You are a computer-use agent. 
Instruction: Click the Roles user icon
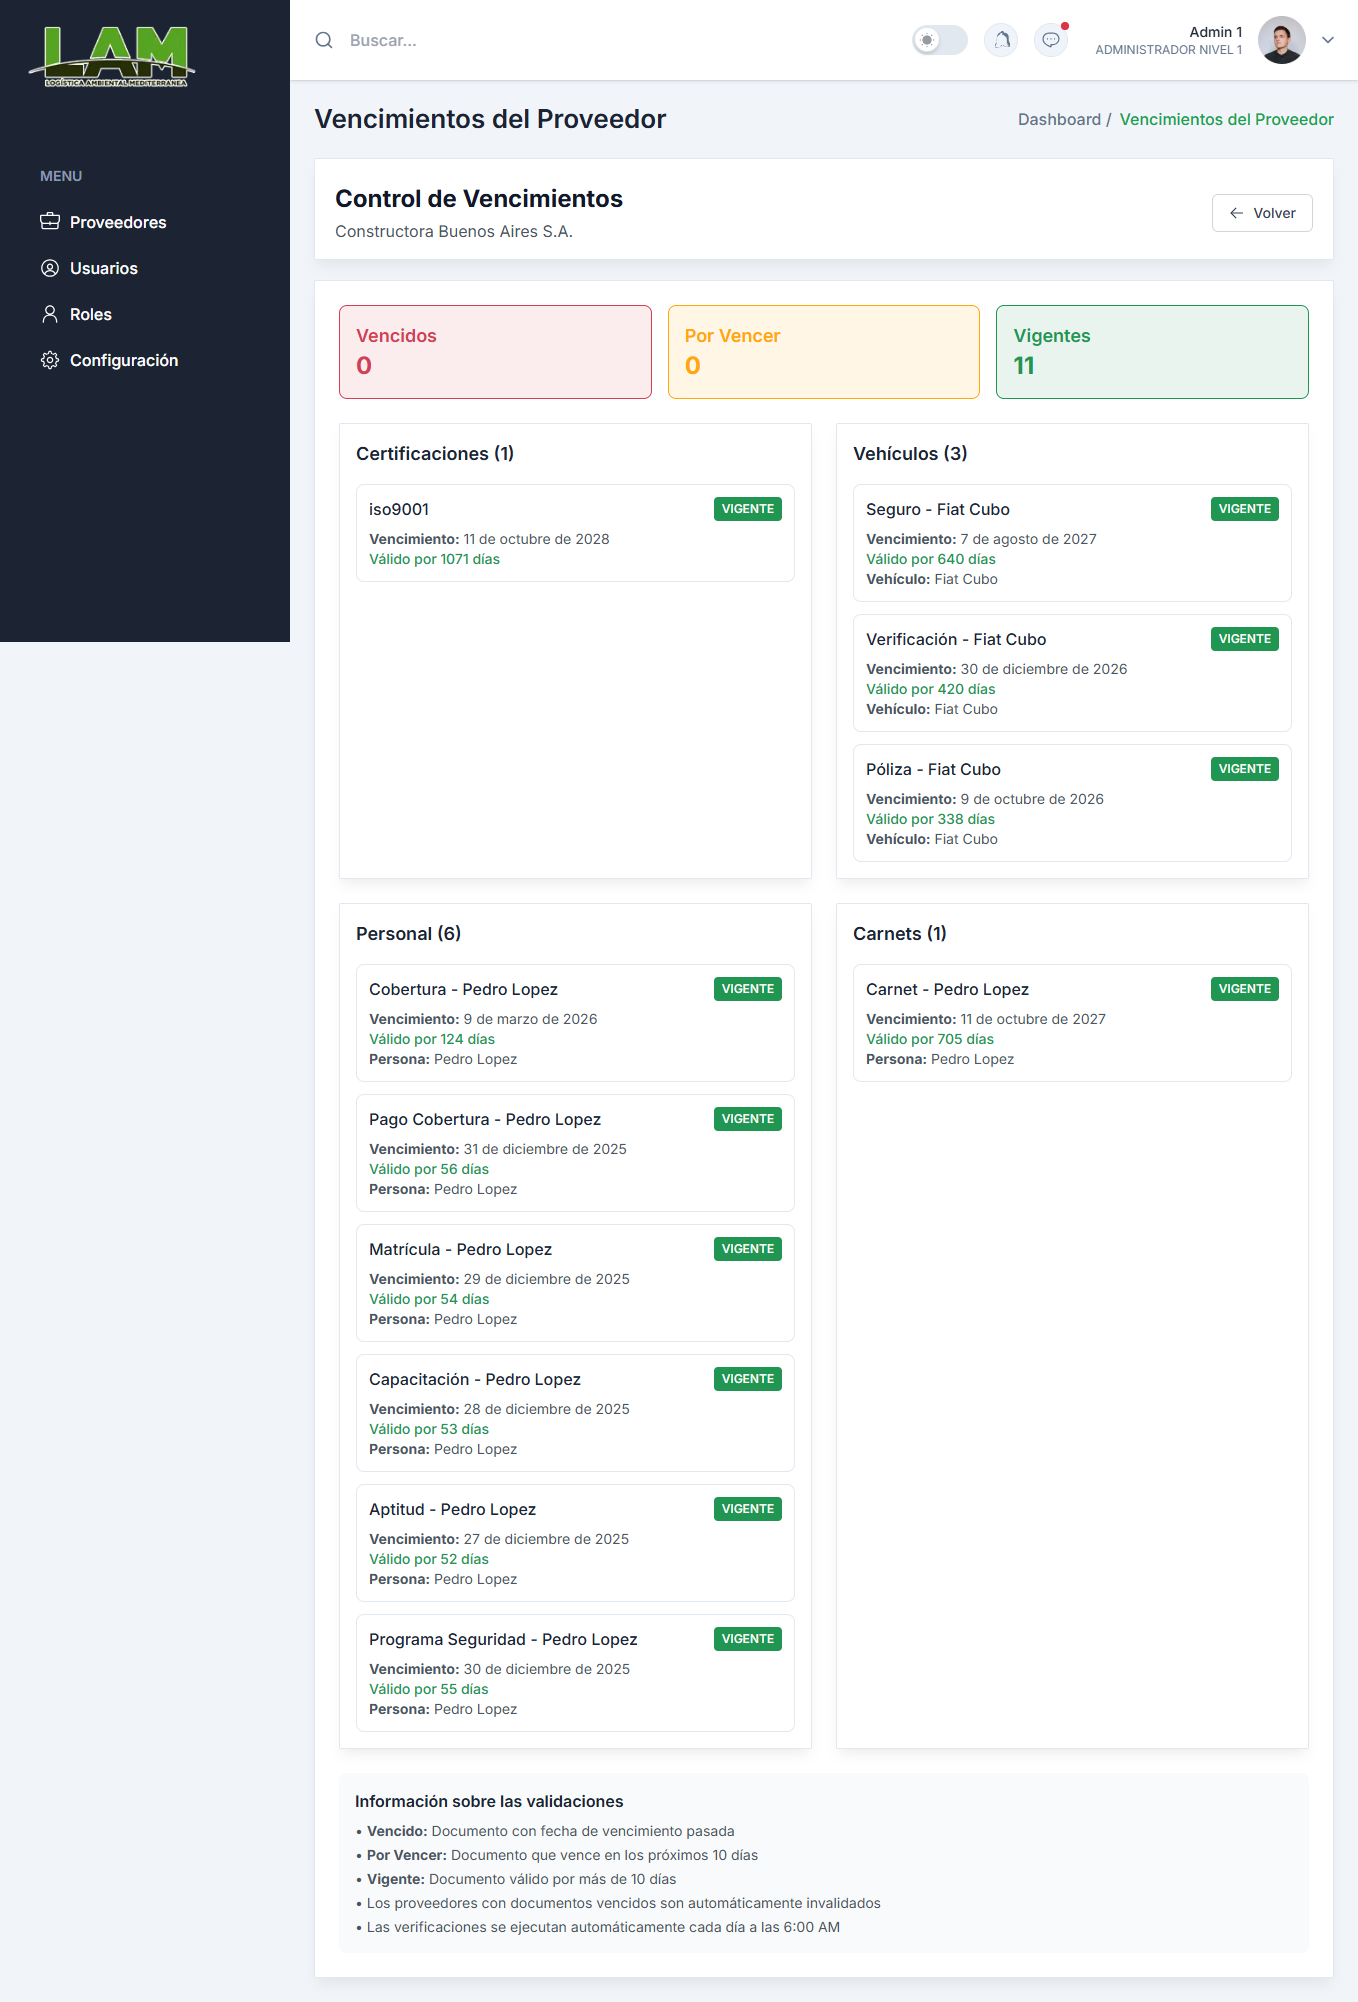[50, 314]
